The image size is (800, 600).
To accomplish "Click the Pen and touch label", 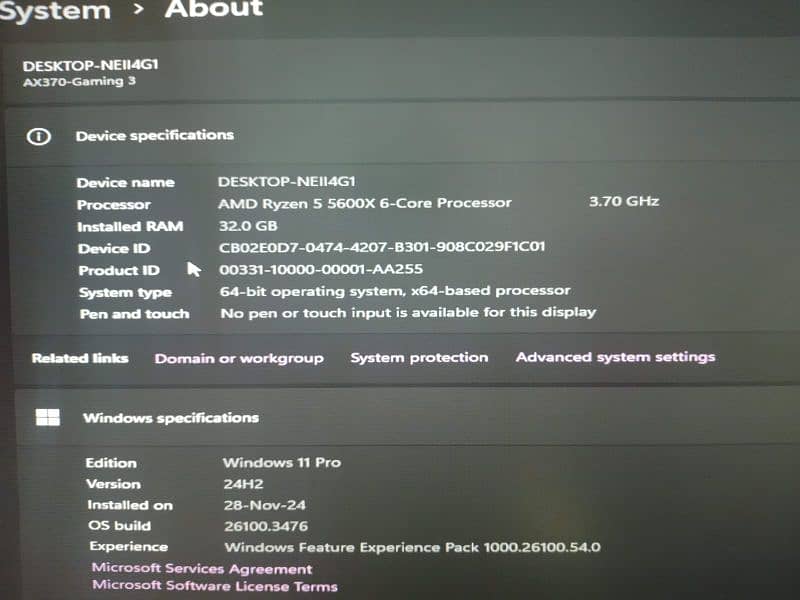I will (134, 314).
